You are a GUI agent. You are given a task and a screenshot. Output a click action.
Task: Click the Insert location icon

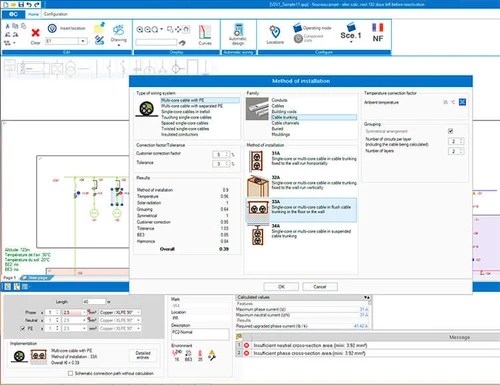tap(52, 28)
